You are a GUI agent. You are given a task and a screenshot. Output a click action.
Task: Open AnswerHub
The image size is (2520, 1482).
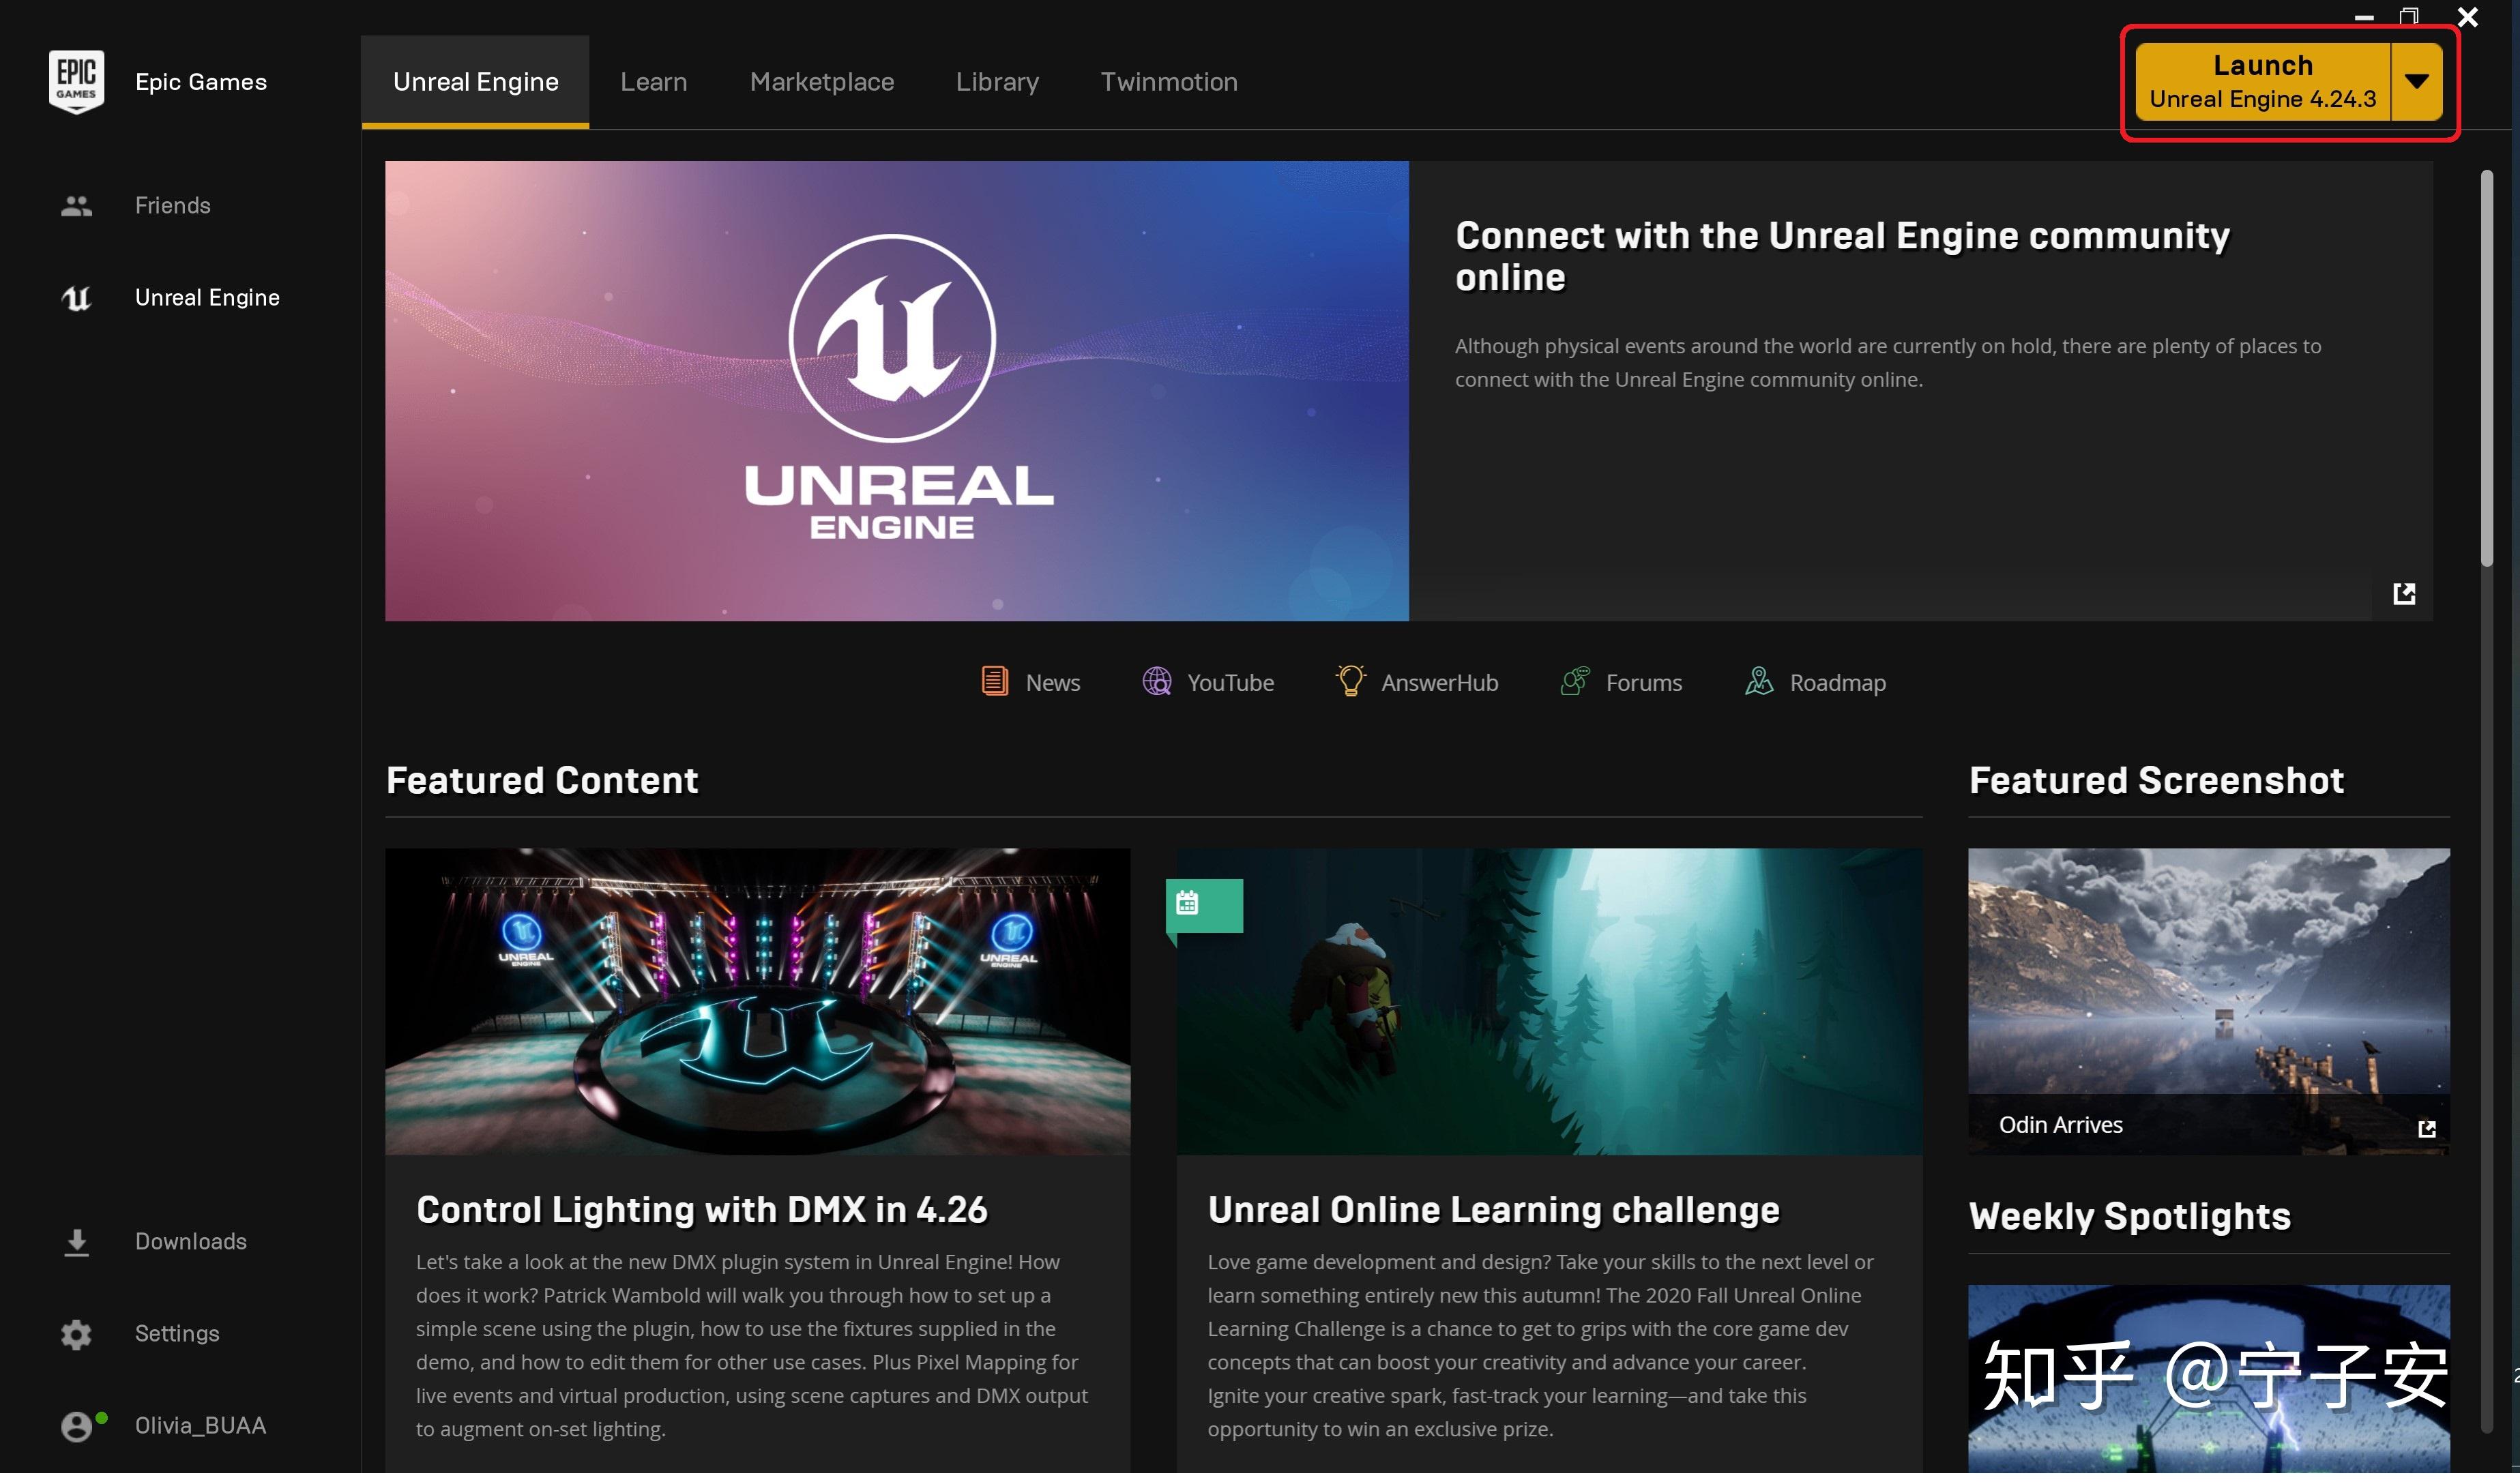(x=1416, y=681)
